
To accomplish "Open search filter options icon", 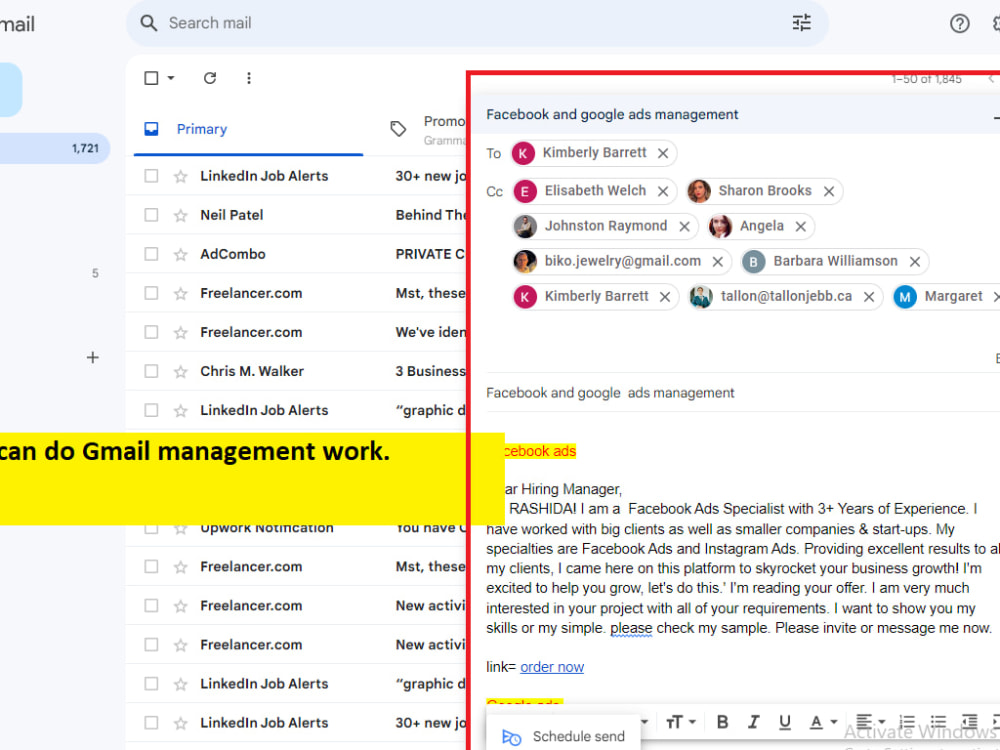I will pos(801,23).
